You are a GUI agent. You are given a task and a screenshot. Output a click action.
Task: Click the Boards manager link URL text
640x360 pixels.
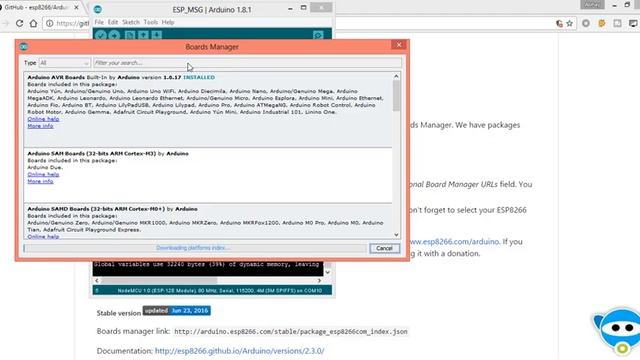(x=291, y=332)
